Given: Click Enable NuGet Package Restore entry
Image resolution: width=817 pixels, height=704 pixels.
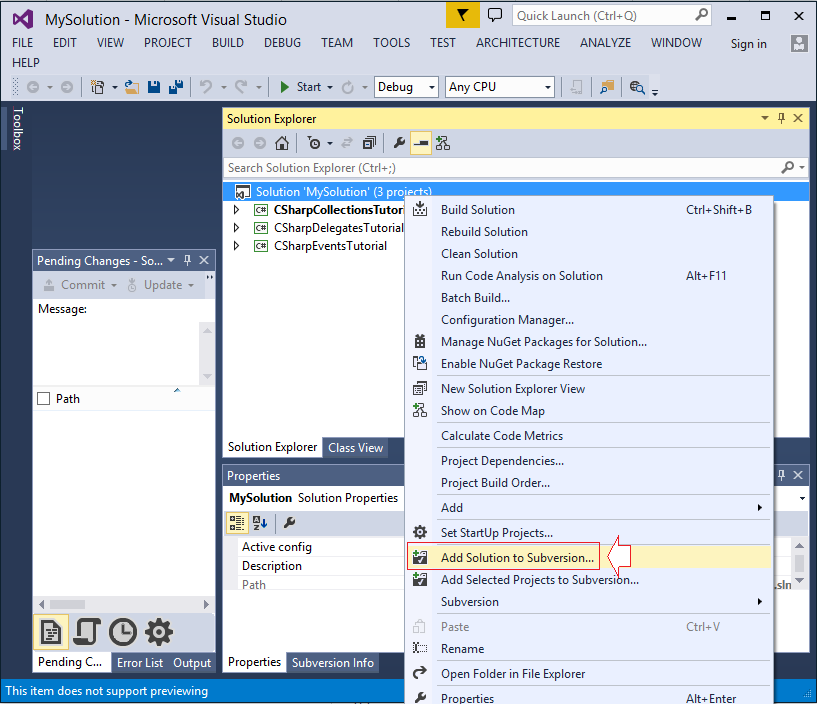Looking at the screenshot, I should [x=588, y=364].
